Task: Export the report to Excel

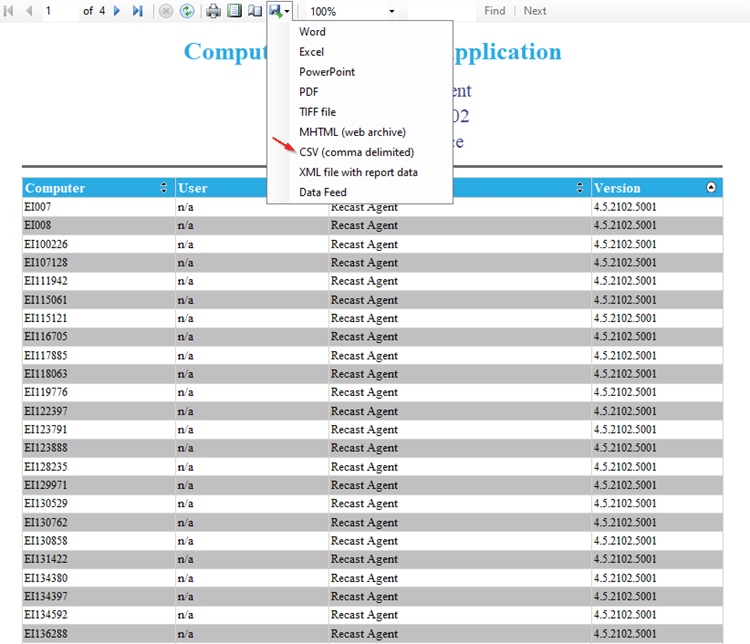Action: 312,52
